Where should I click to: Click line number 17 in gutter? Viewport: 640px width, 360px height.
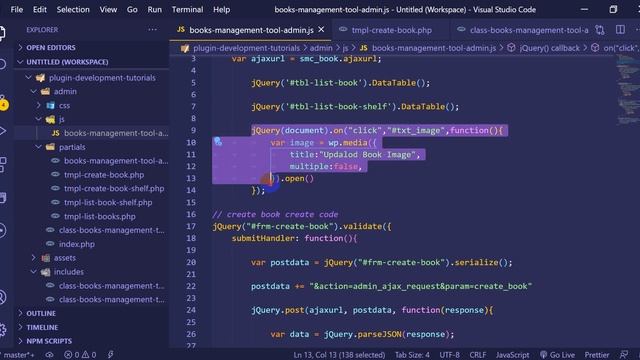(x=191, y=226)
